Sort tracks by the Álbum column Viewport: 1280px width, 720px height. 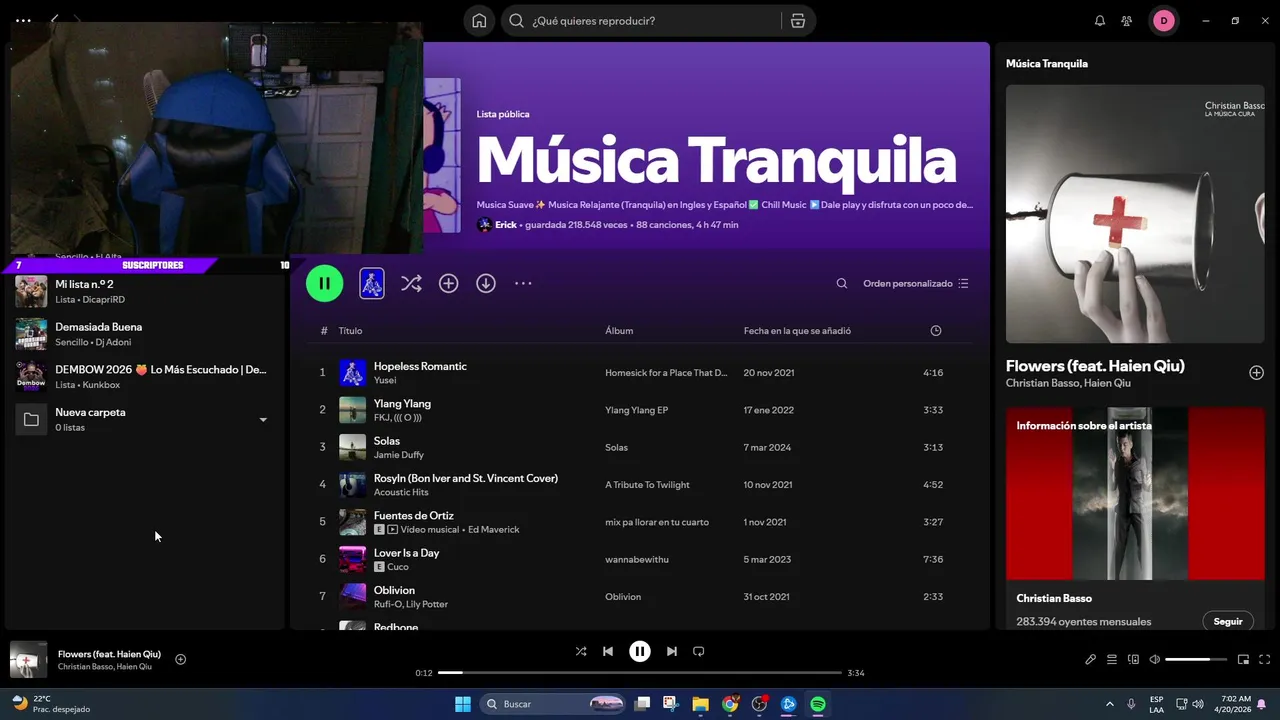coord(619,331)
